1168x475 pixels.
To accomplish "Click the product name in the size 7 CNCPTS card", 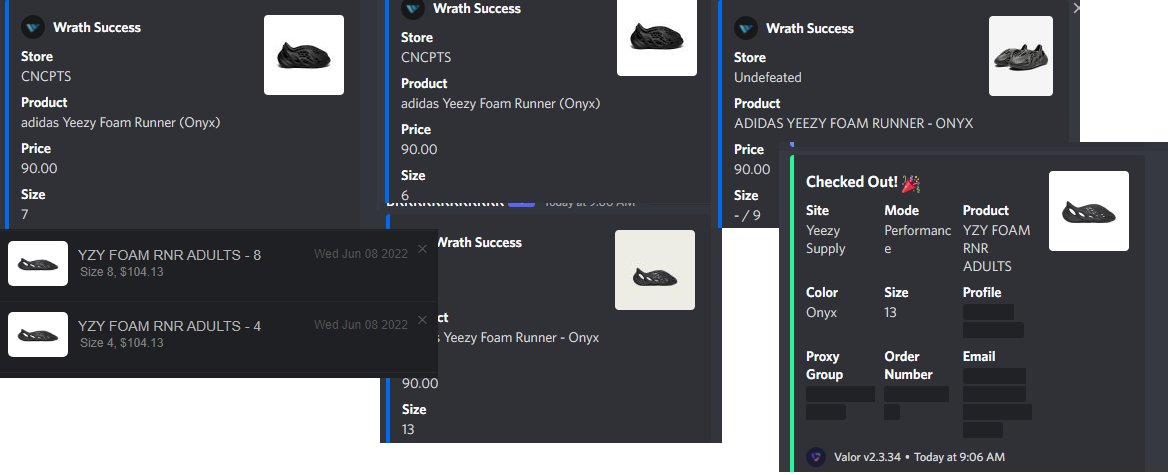I will (x=121, y=122).
